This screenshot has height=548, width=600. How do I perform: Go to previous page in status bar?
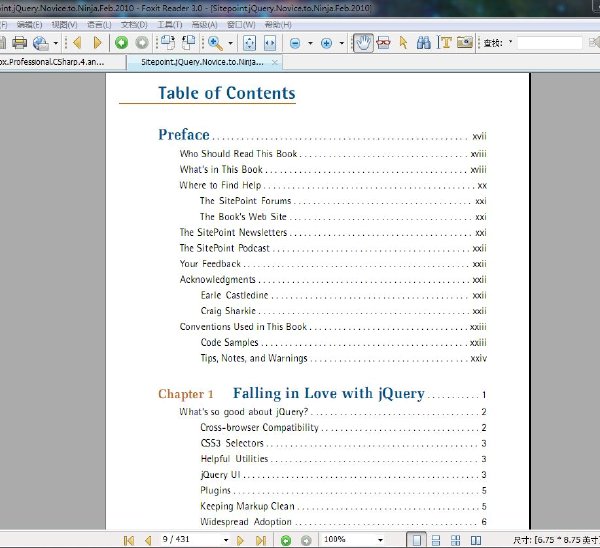tap(148, 540)
